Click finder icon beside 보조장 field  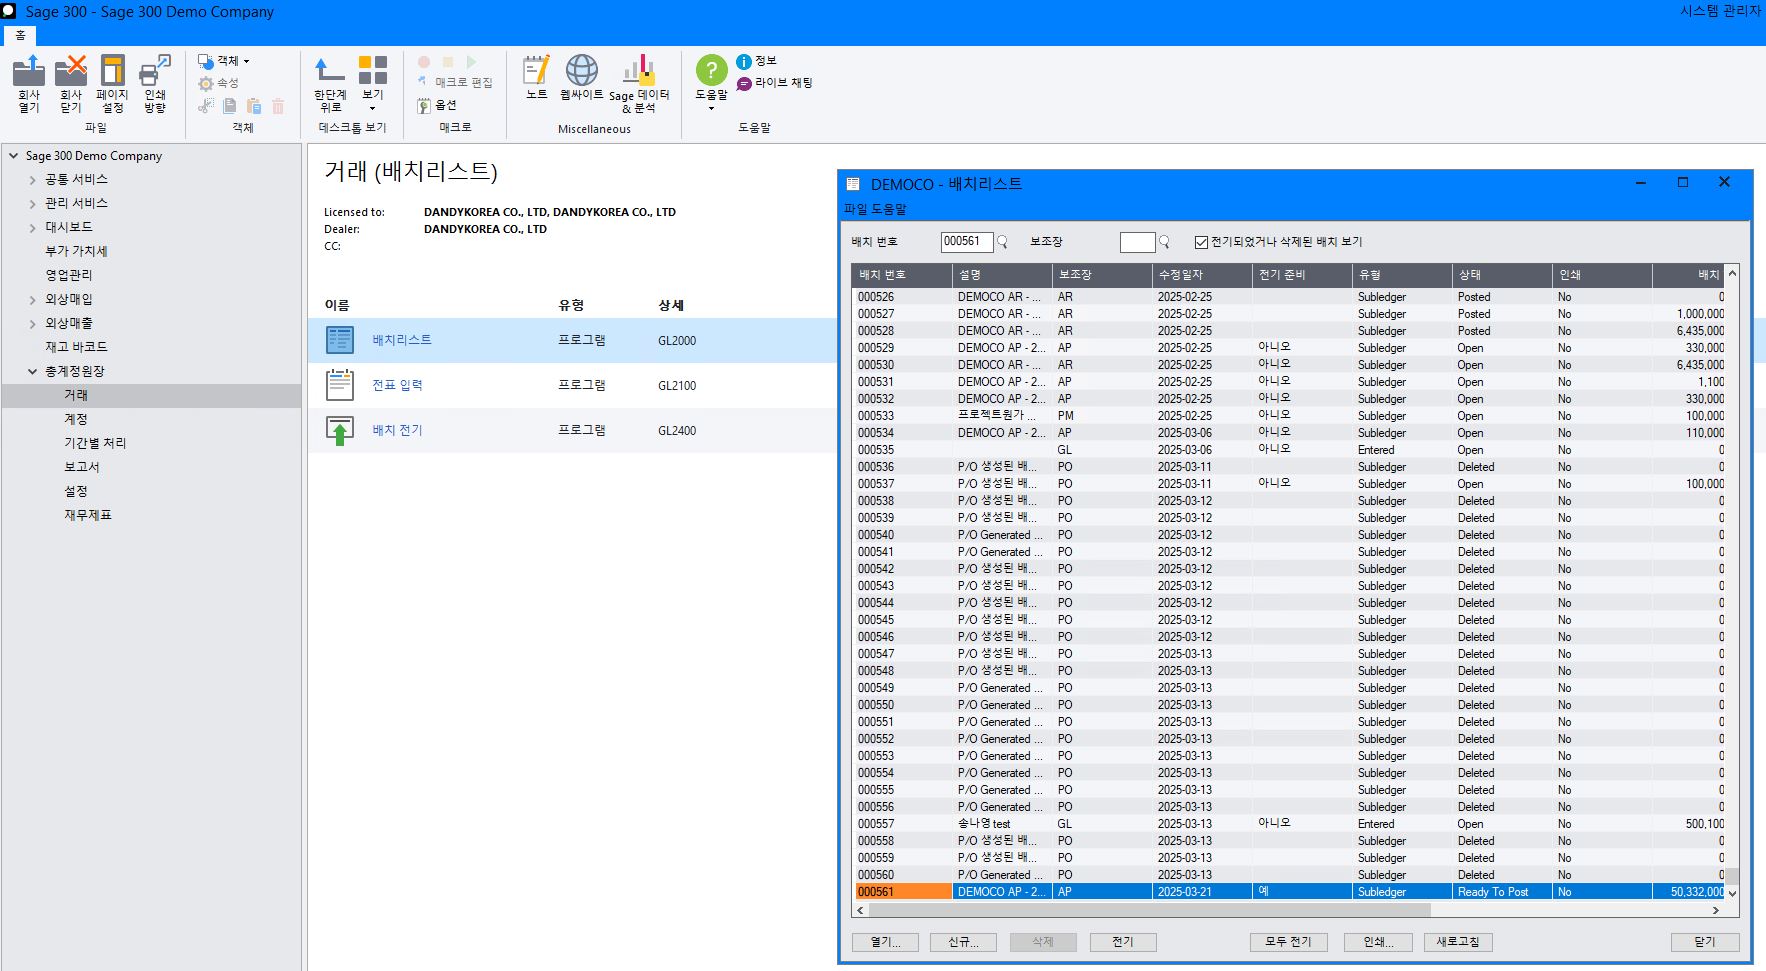click(x=1164, y=241)
